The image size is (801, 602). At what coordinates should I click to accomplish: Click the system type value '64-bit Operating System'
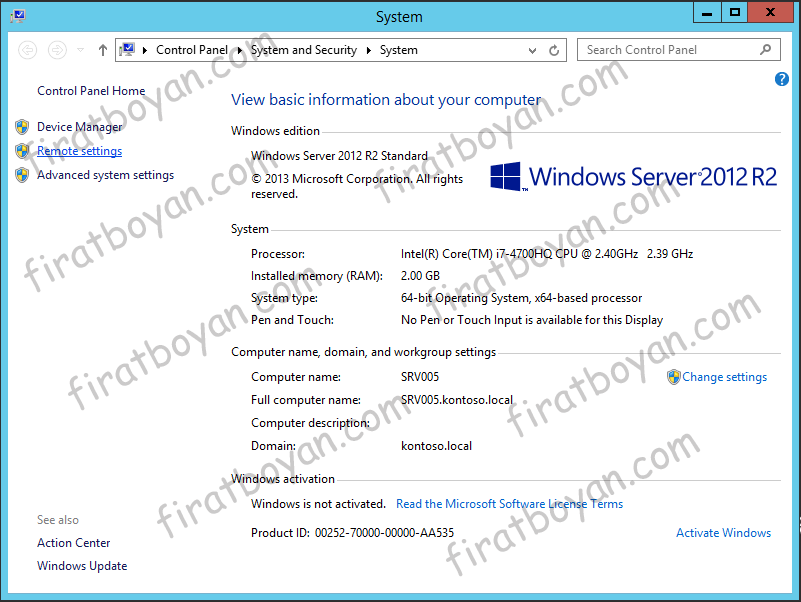465,298
